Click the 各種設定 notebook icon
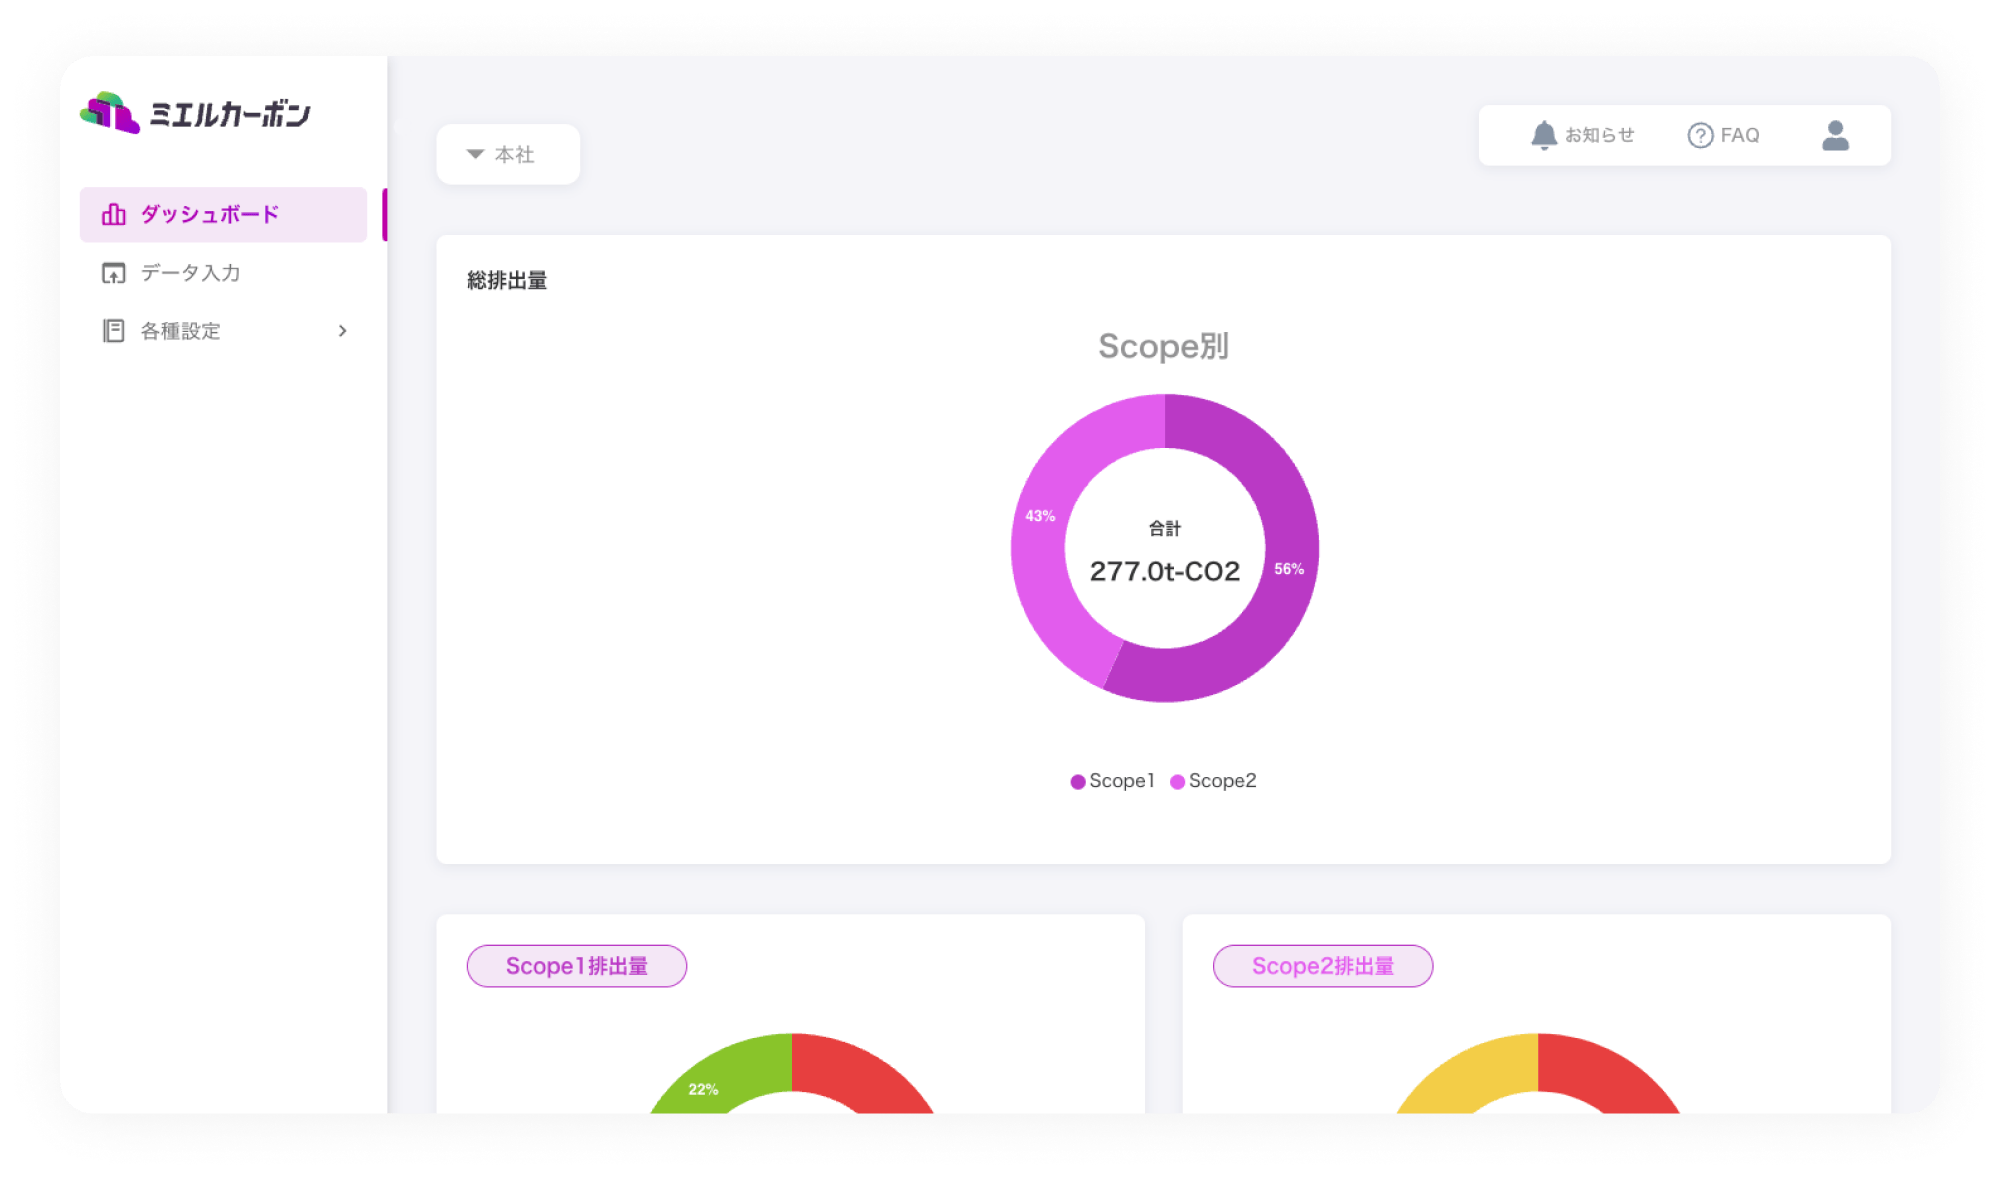The width and height of the screenshot is (2000, 1178). coord(114,331)
